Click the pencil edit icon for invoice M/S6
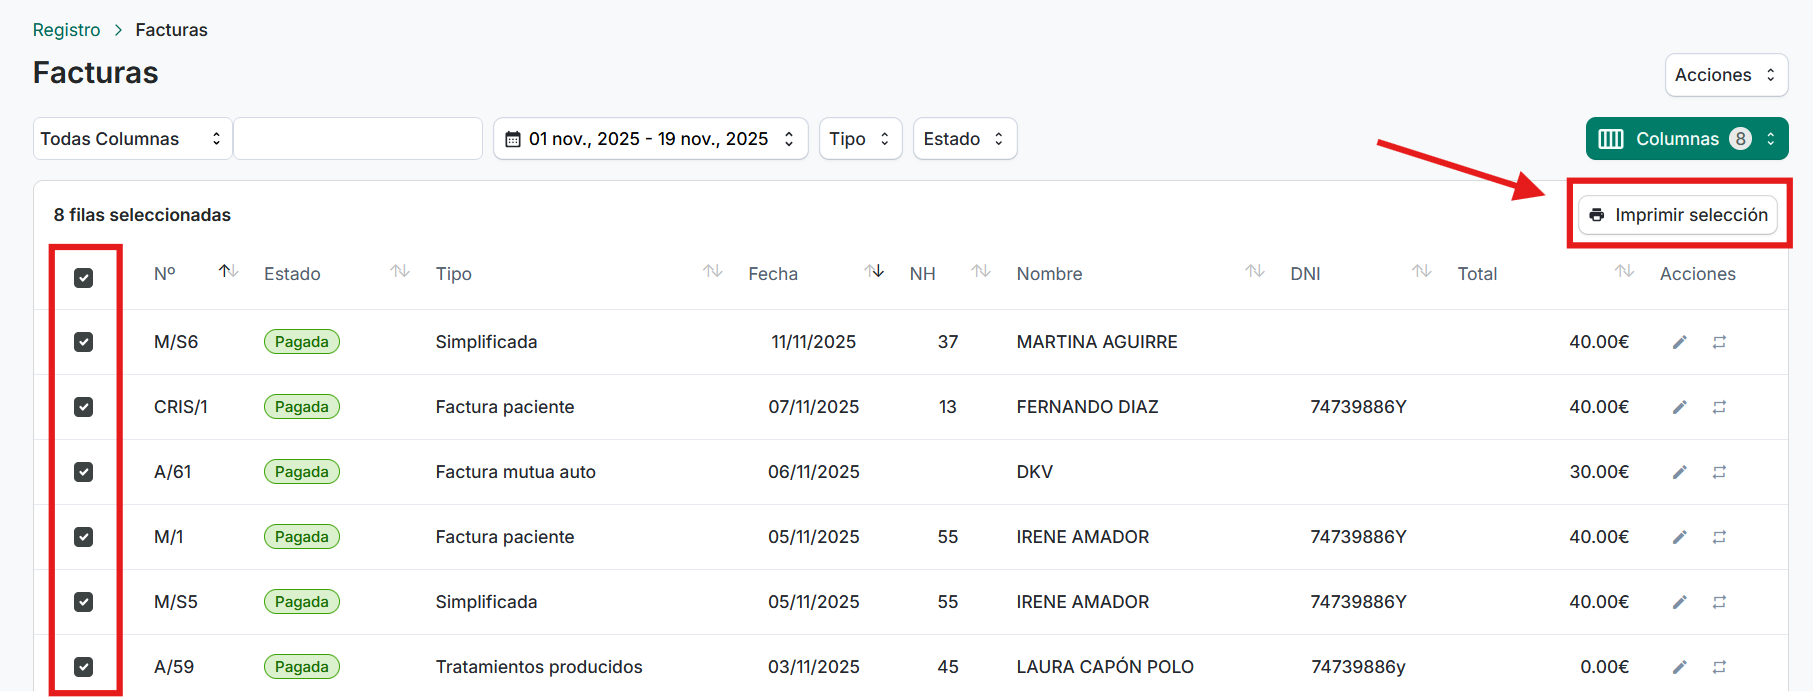Image resolution: width=1813 pixels, height=697 pixels. (1679, 342)
